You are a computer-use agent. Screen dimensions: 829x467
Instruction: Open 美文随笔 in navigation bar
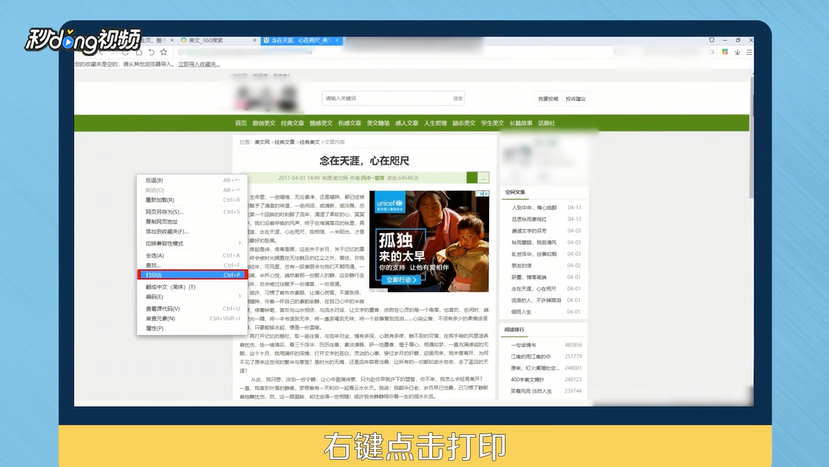(378, 123)
